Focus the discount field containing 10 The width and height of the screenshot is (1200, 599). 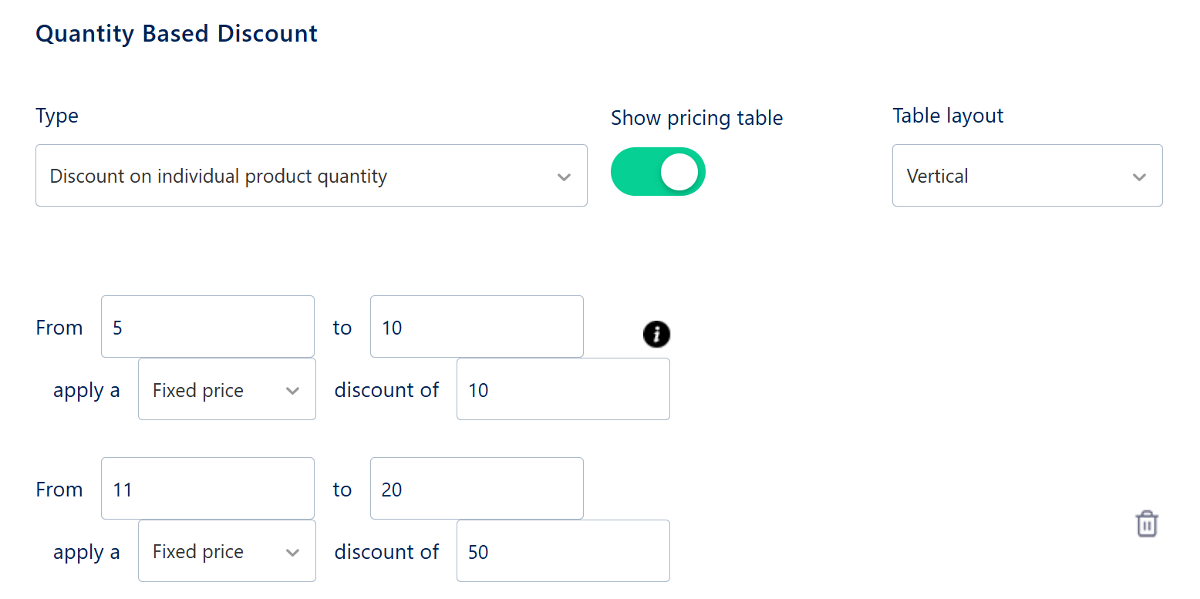coord(562,390)
